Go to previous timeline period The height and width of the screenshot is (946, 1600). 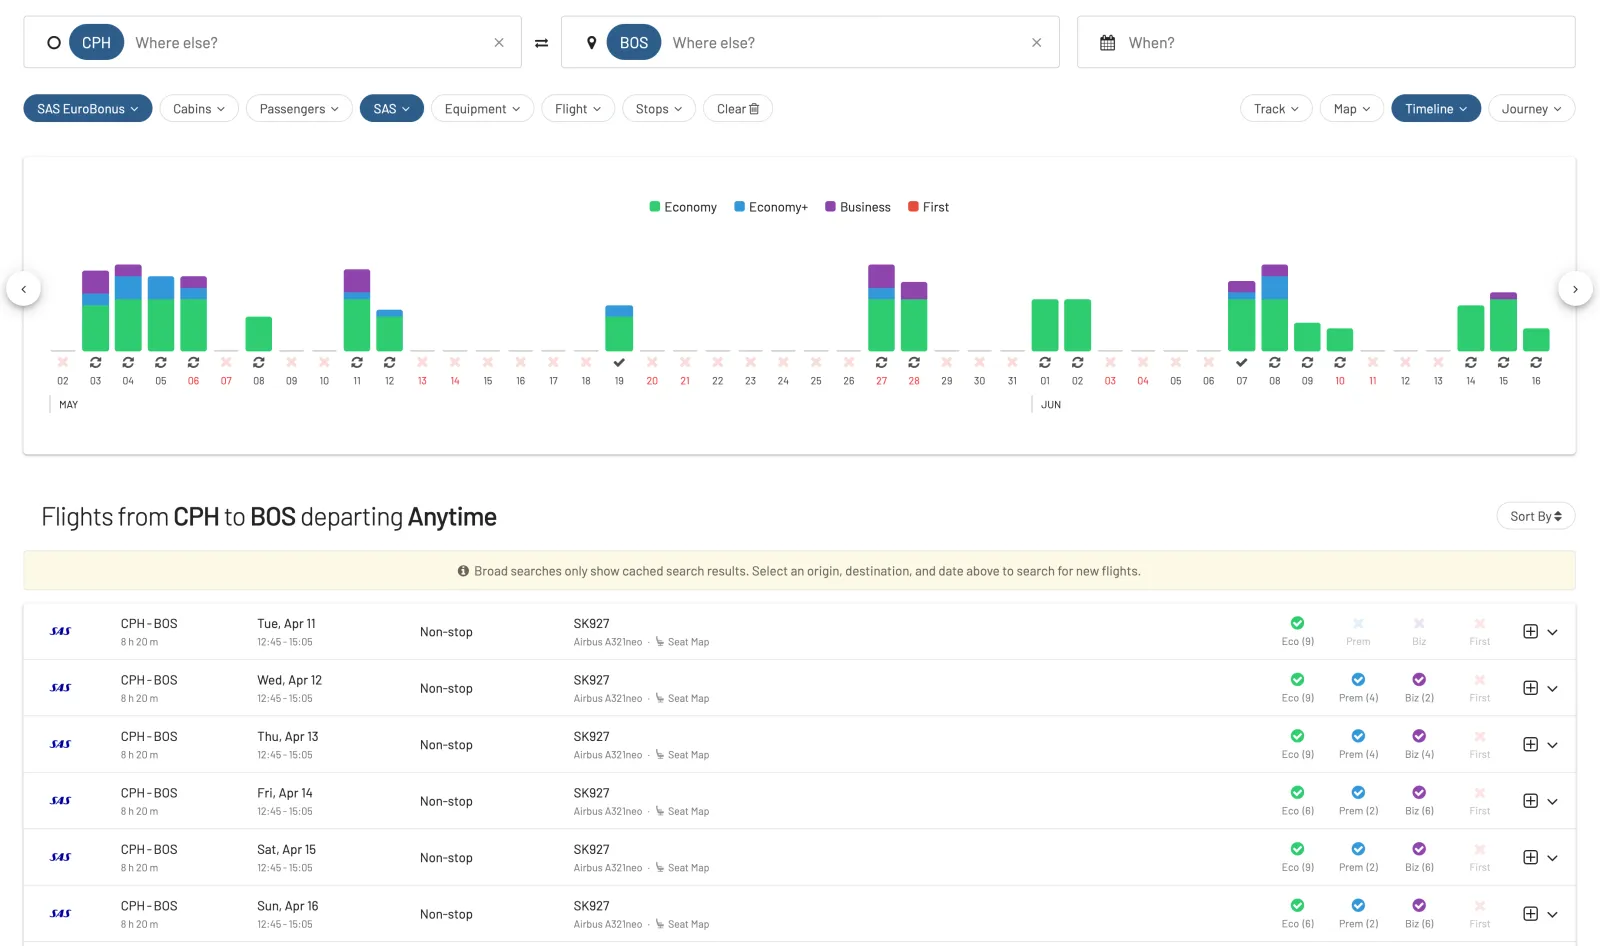pos(23,289)
